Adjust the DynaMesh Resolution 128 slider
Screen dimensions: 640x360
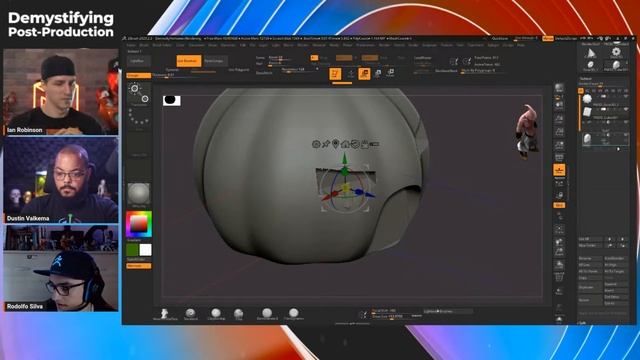[299, 70]
